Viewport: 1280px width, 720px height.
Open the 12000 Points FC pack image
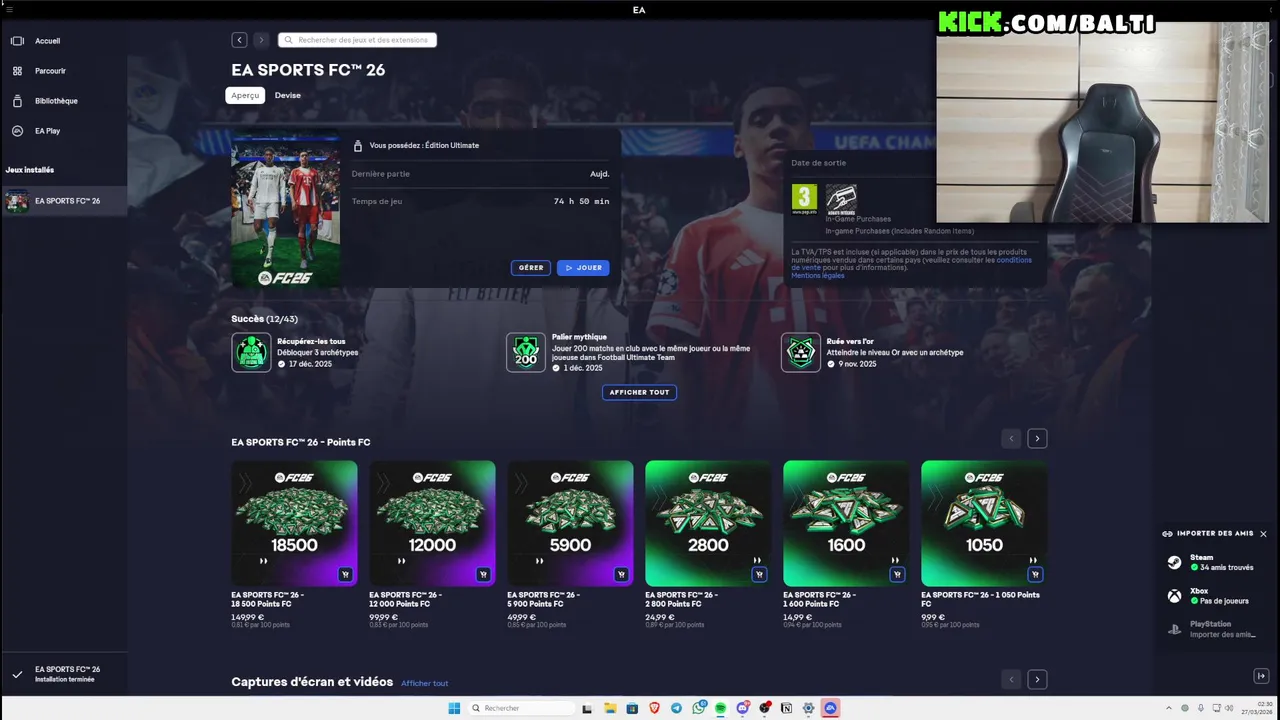pyautogui.click(x=432, y=523)
